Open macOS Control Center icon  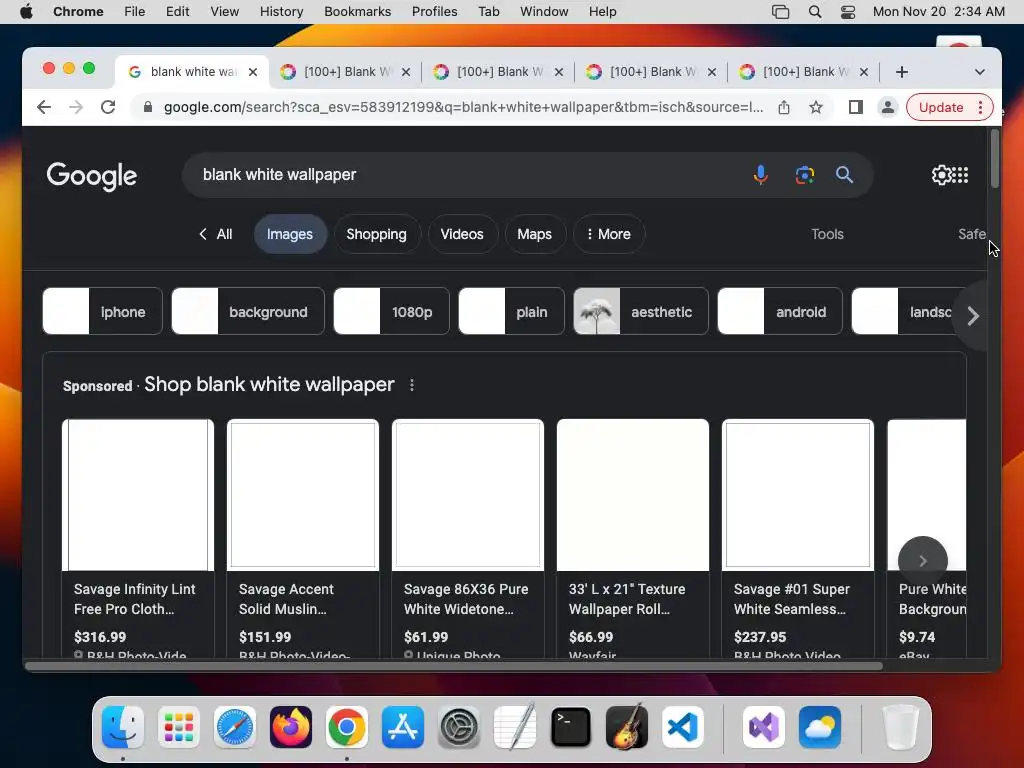click(848, 12)
